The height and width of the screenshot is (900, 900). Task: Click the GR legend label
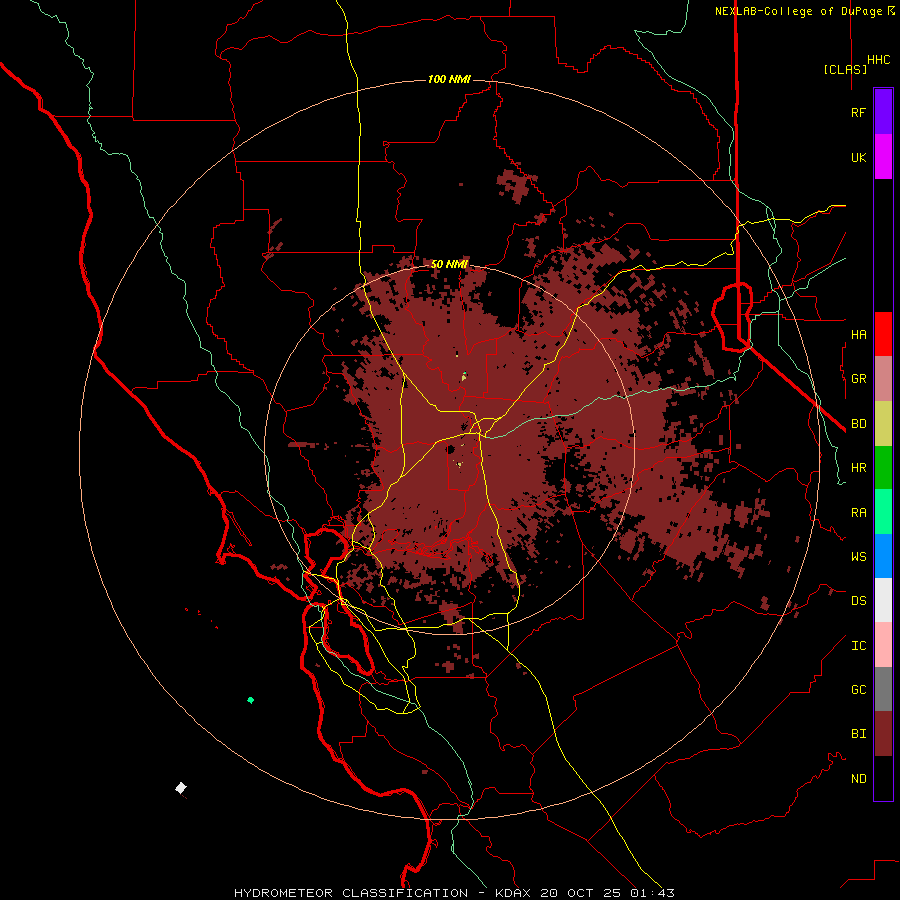pos(858,379)
